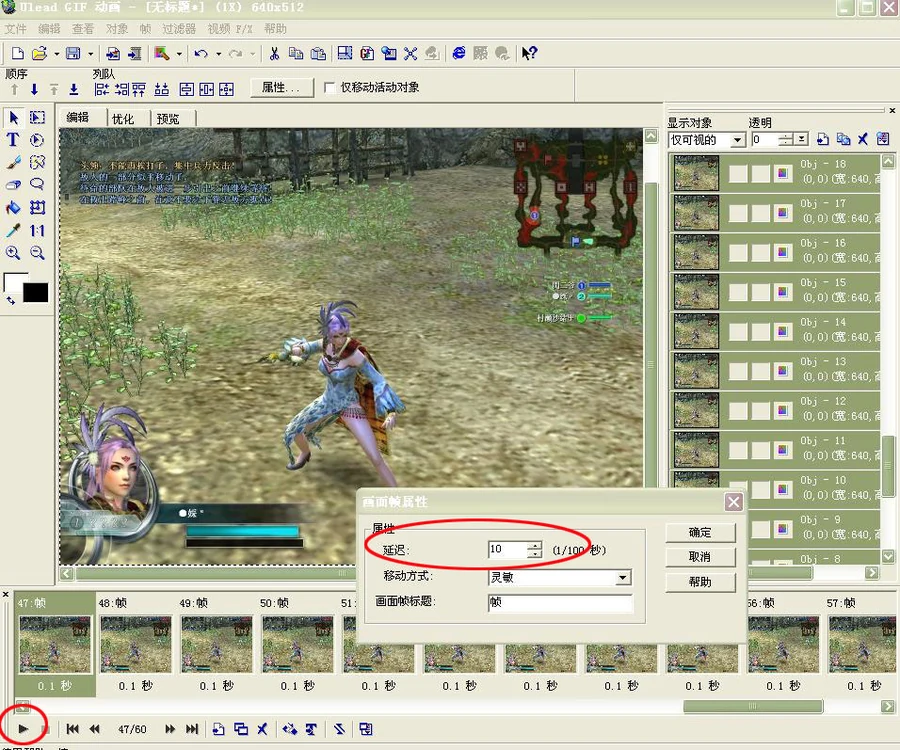
Task: Save with the floppy disk icon
Action: (x=73, y=53)
